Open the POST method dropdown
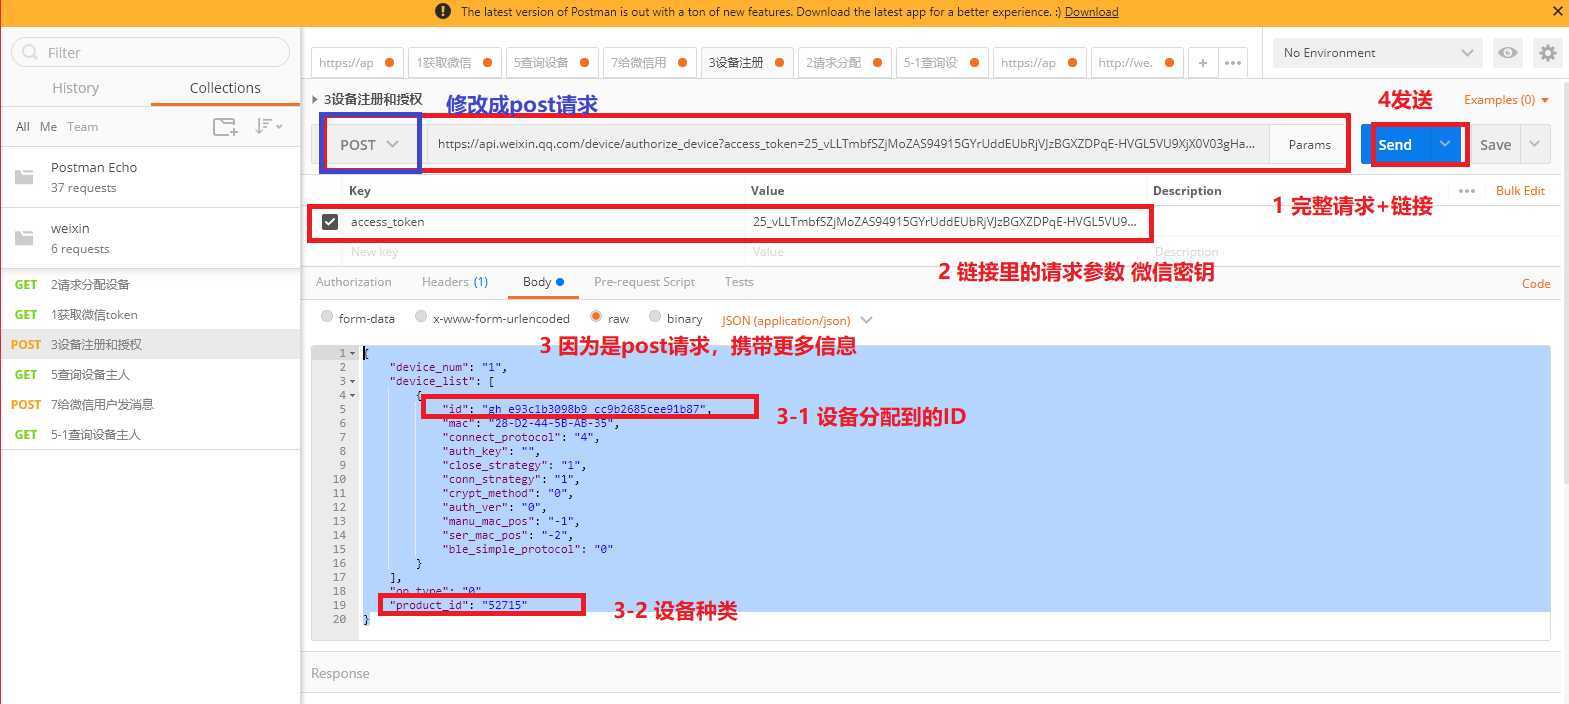Image resolution: width=1569 pixels, height=704 pixels. [x=369, y=144]
